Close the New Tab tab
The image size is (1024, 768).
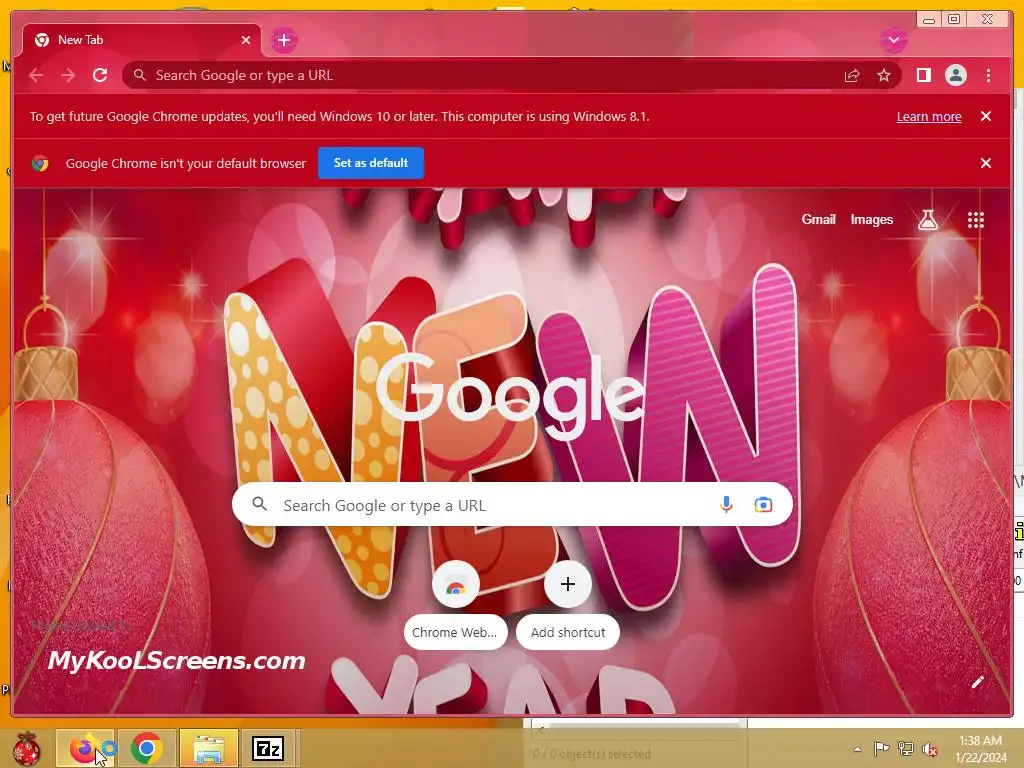click(246, 40)
